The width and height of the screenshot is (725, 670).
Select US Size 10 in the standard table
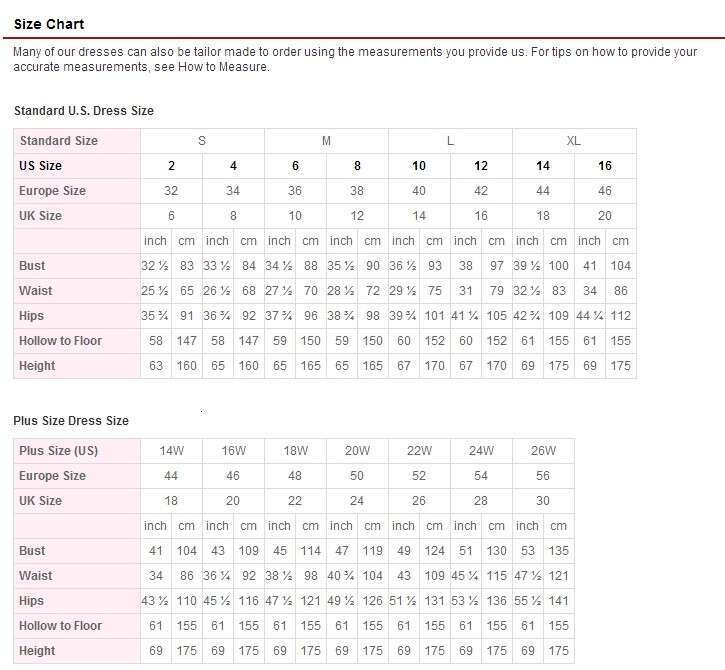click(x=419, y=166)
